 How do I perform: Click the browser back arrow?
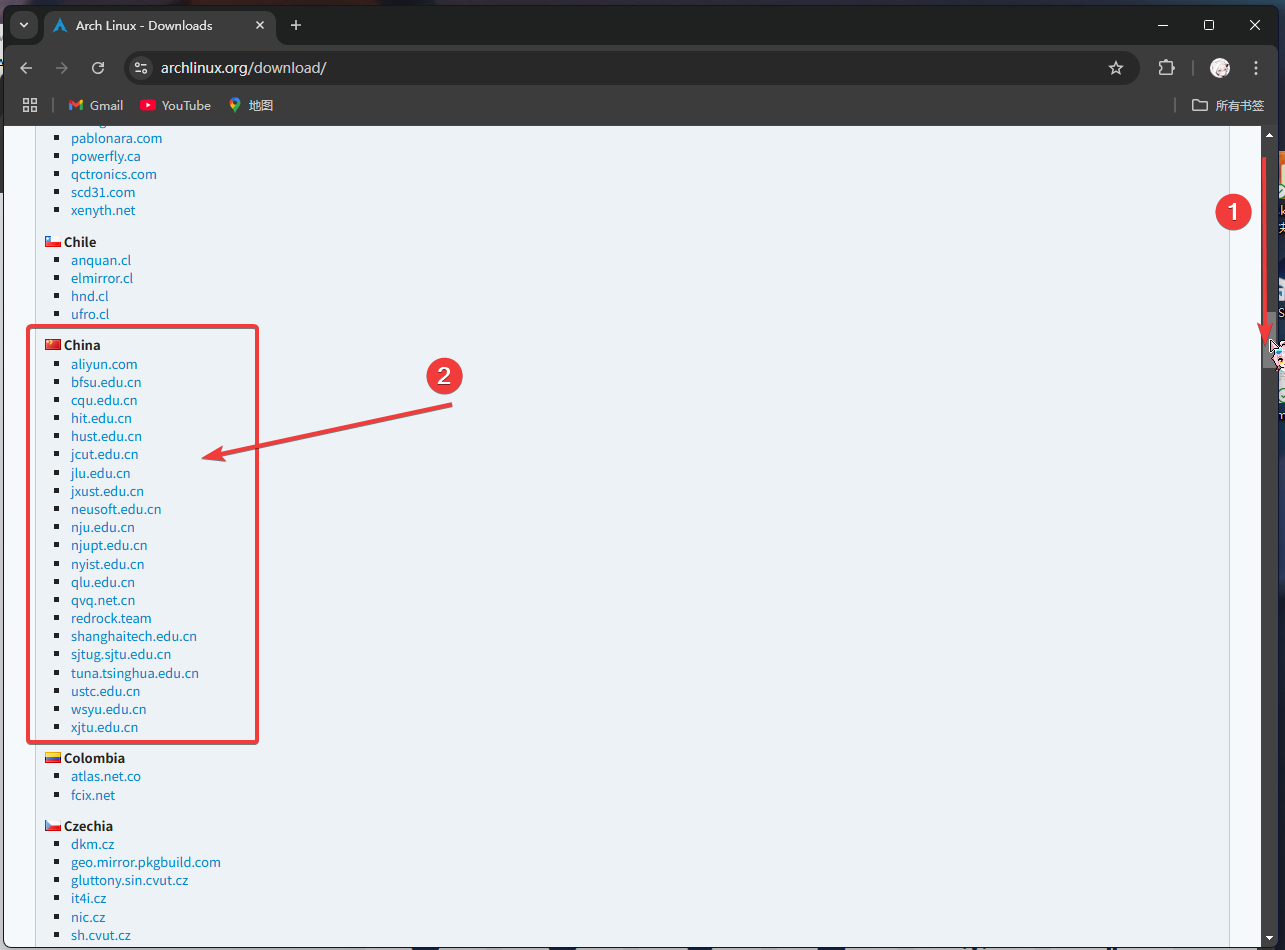click(27, 68)
